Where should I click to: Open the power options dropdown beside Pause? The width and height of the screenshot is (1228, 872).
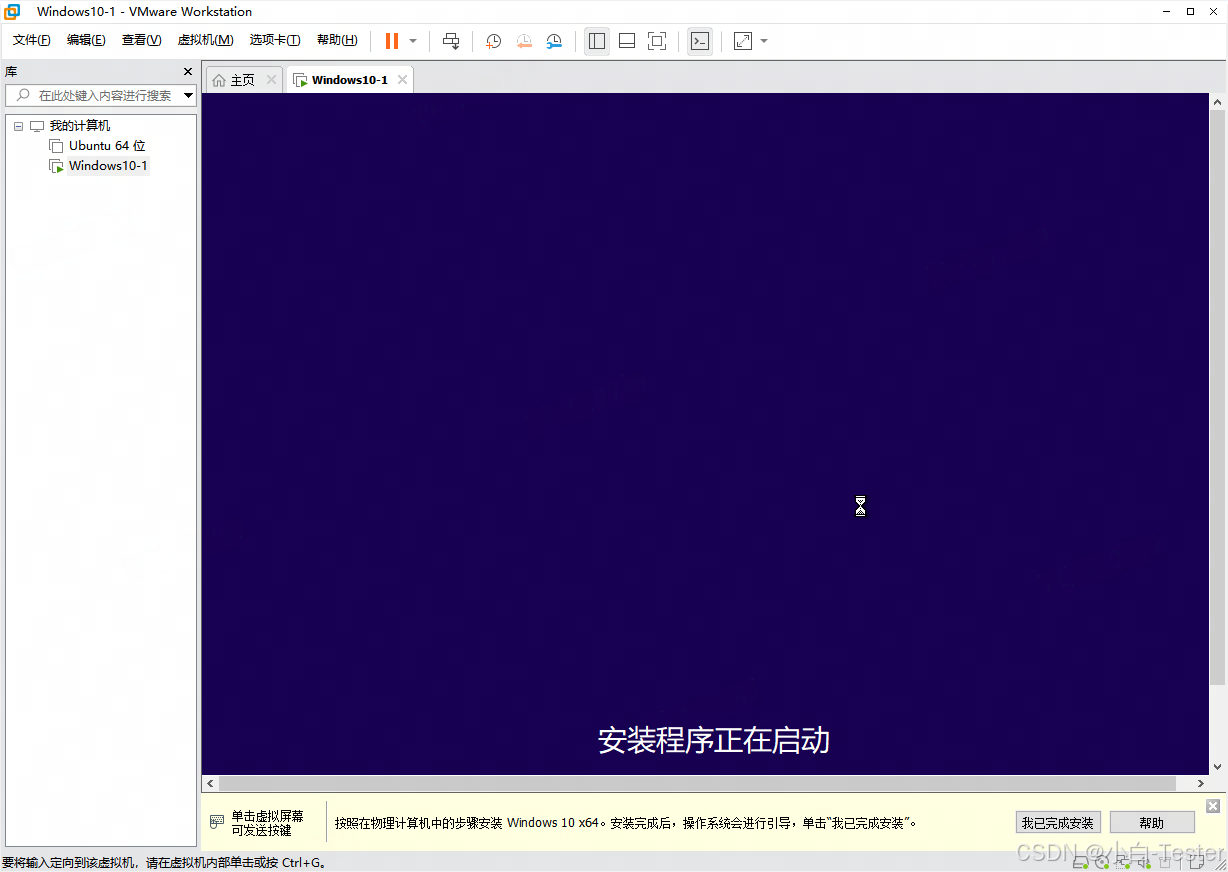tap(413, 41)
